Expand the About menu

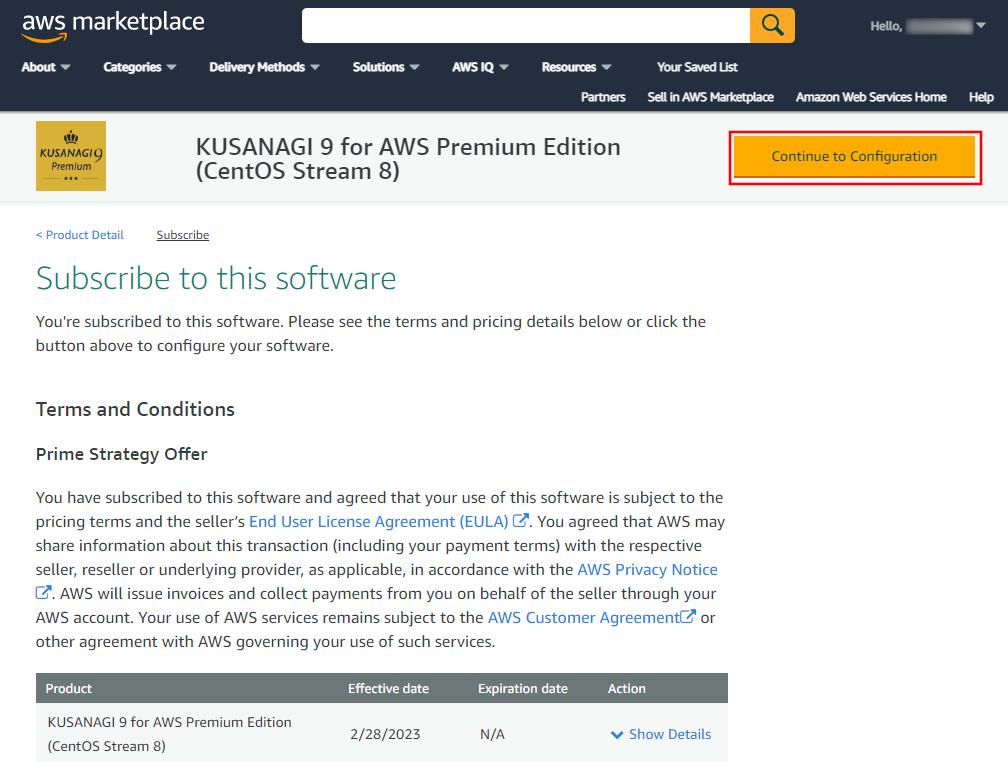[x=46, y=67]
